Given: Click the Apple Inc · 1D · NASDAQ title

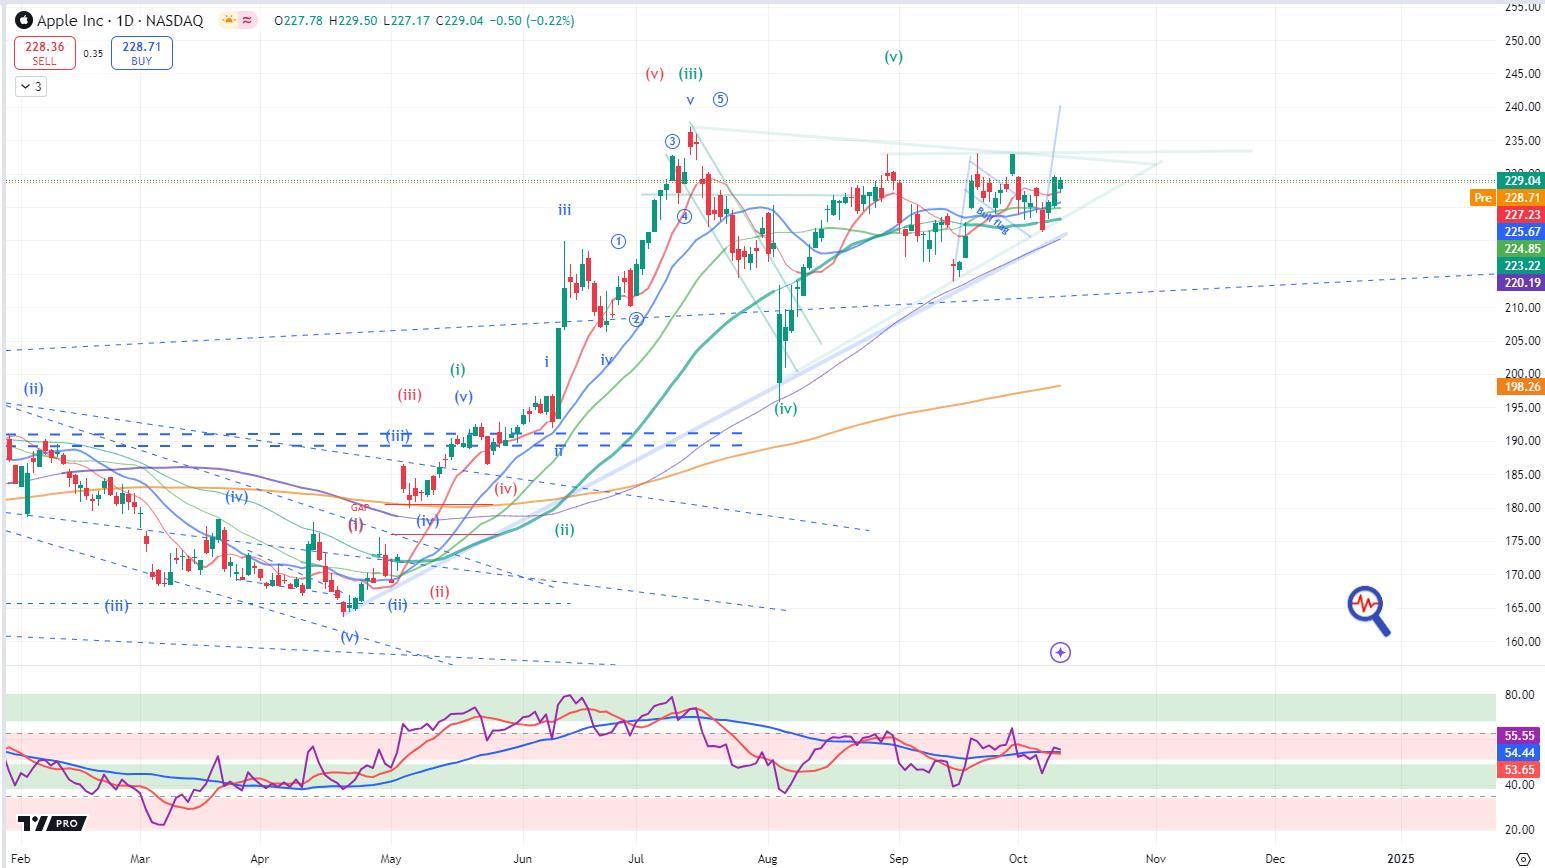Looking at the screenshot, I should coord(120,20).
